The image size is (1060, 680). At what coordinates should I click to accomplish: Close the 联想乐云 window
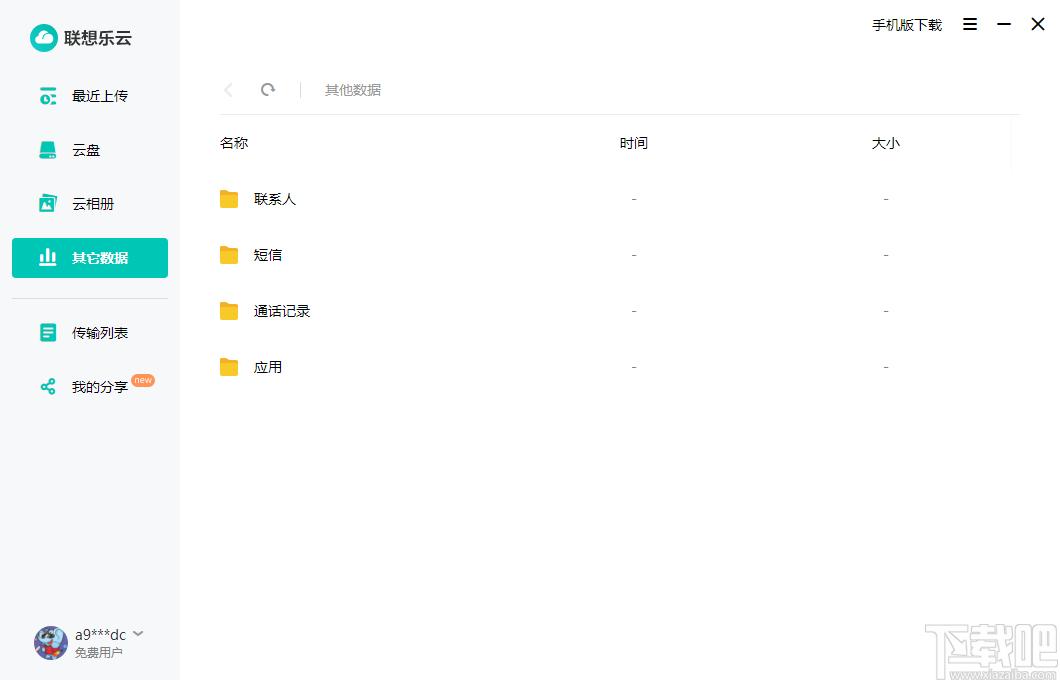tap(1038, 24)
